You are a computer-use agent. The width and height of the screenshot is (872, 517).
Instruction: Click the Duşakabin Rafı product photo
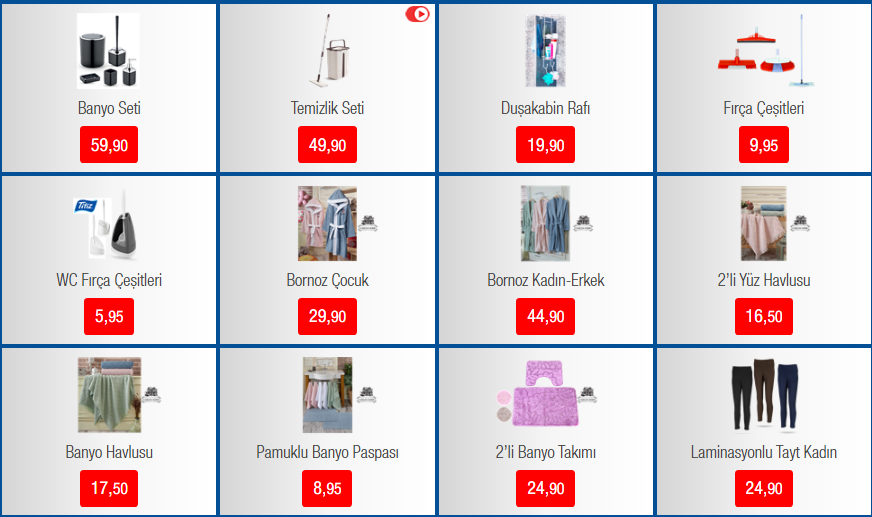point(546,51)
